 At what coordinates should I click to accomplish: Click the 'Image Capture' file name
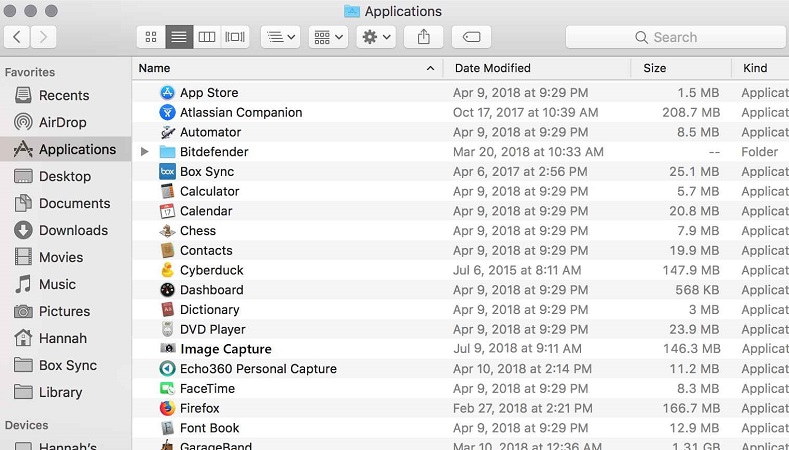226,349
